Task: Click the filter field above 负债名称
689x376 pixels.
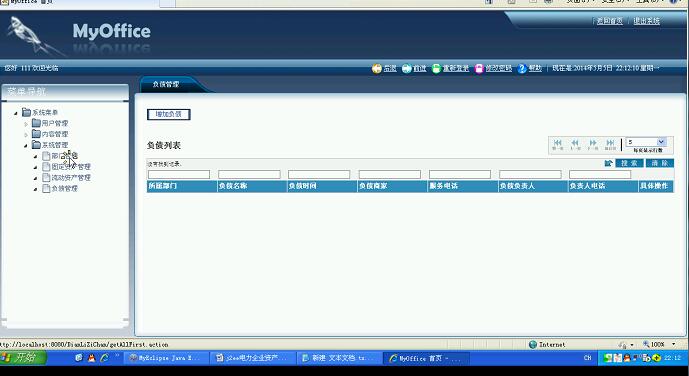Action: point(249,174)
